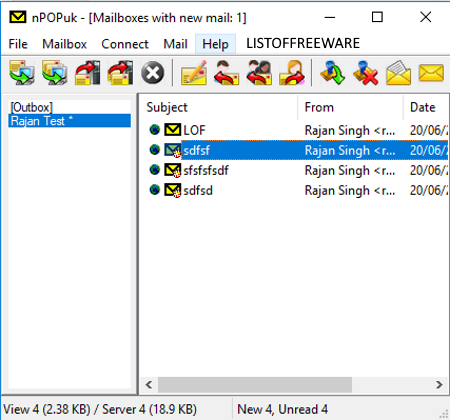Click the globe icon beside sdfsd
Image resolution: width=450 pixels, height=420 pixels.
(154, 190)
